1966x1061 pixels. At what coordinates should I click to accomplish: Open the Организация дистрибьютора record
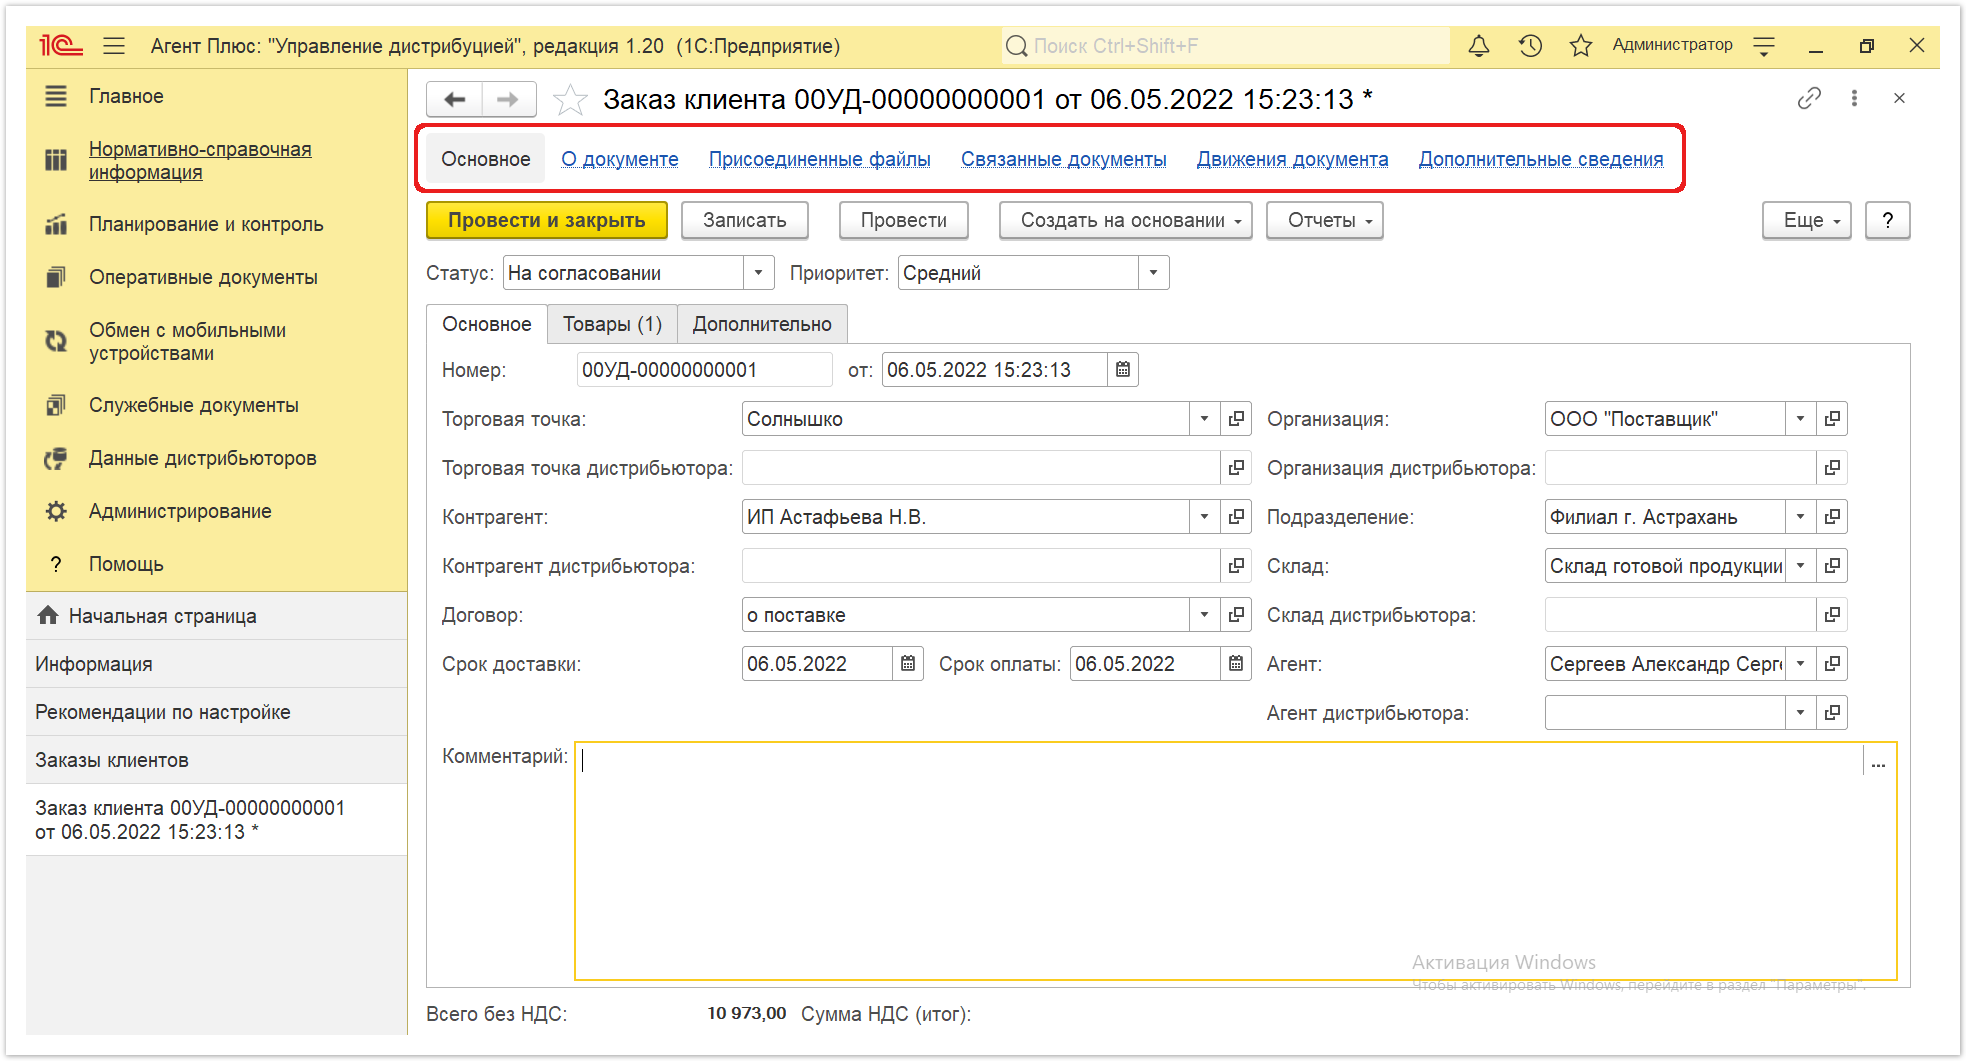coord(1832,468)
